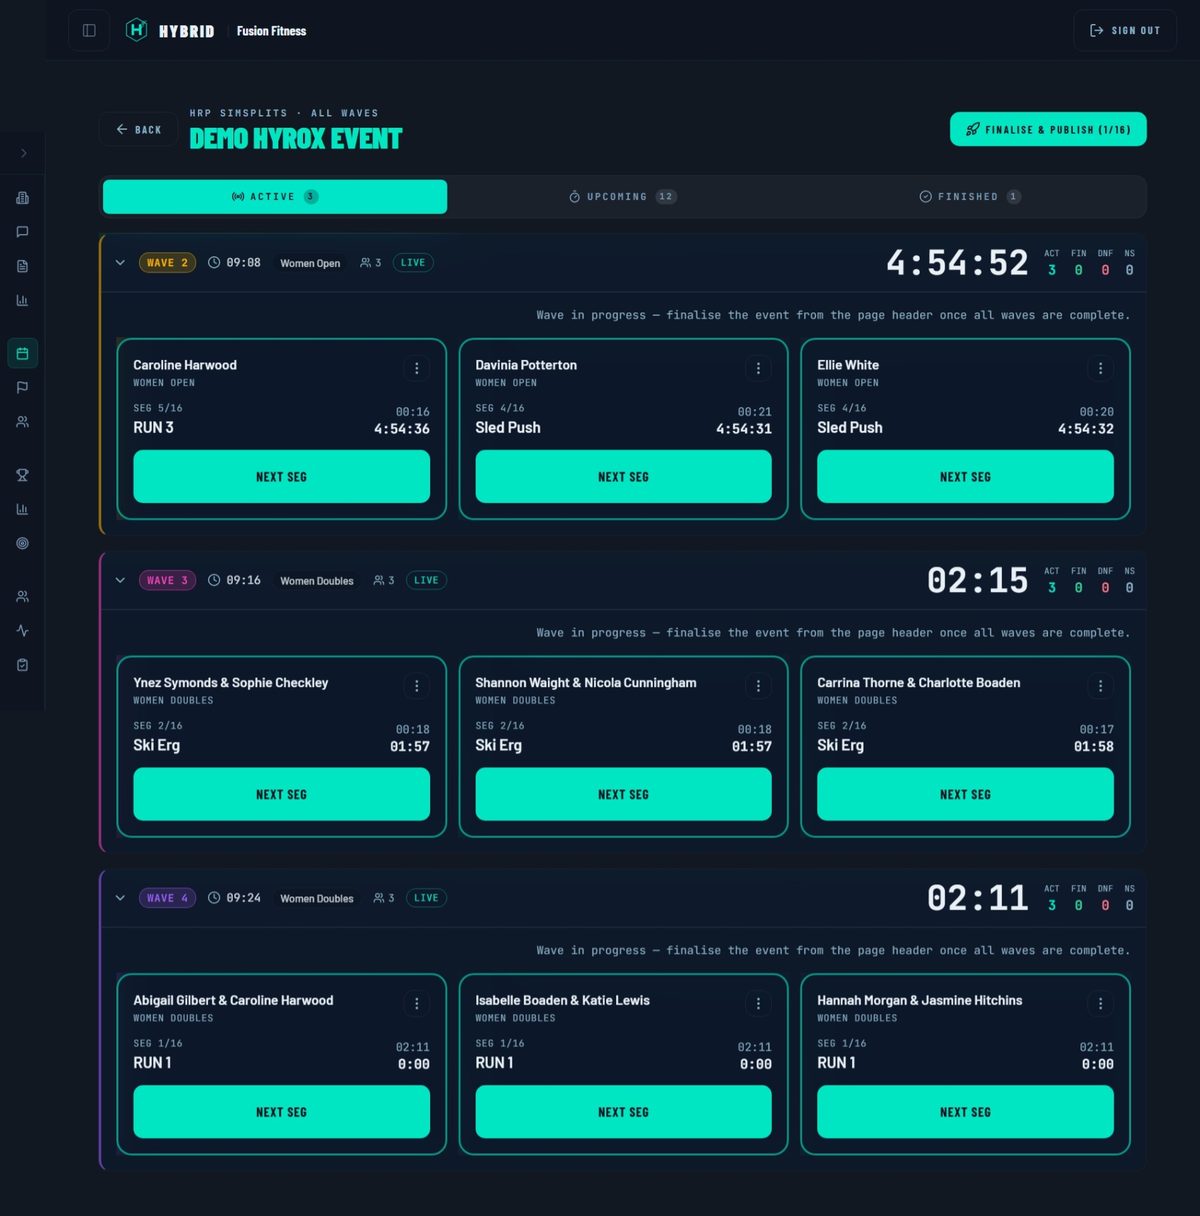Open the flag icon in the sidebar
Viewport: 1200px width, 1216px height.
click(x=22, y=387)
